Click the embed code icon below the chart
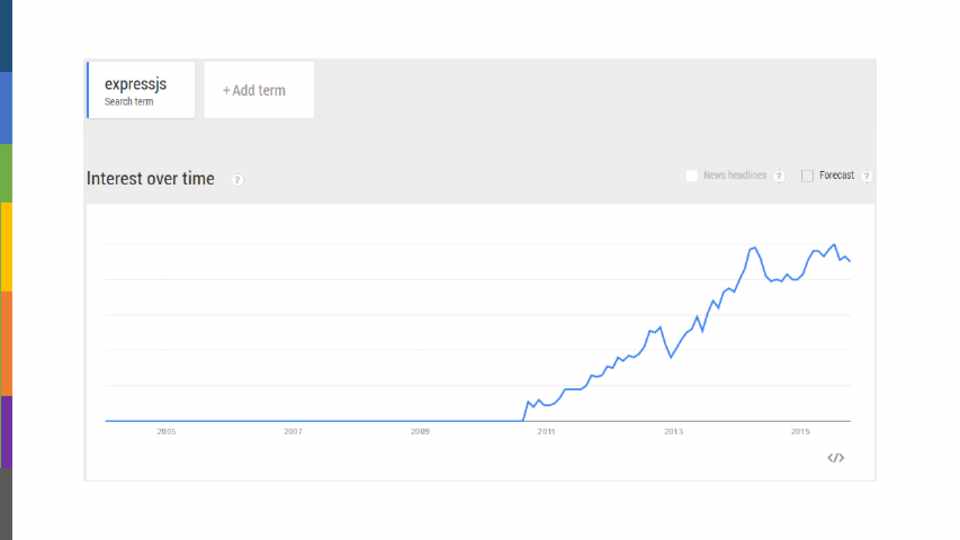This screenshot has width=960, height=540. [836, 458]
